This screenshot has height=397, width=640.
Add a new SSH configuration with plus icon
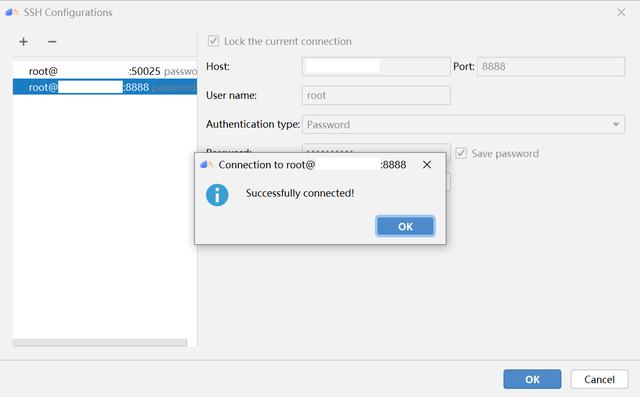(24, 42)
